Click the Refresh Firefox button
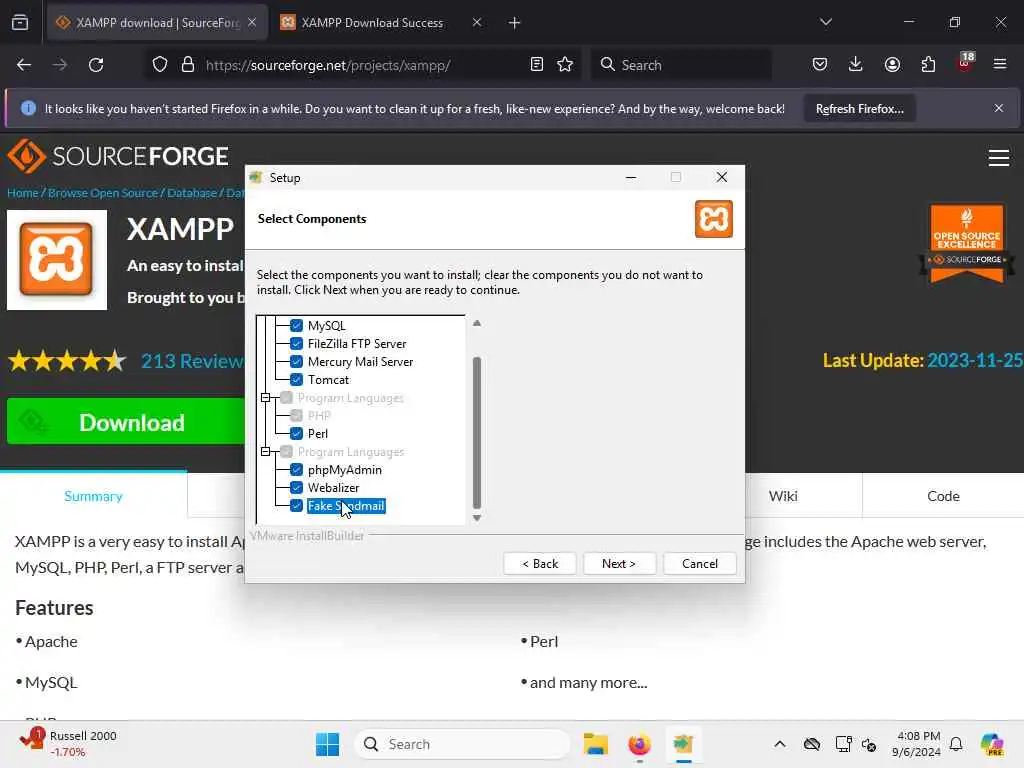This screenshot has width=1024, height=768. pos(859,108)
